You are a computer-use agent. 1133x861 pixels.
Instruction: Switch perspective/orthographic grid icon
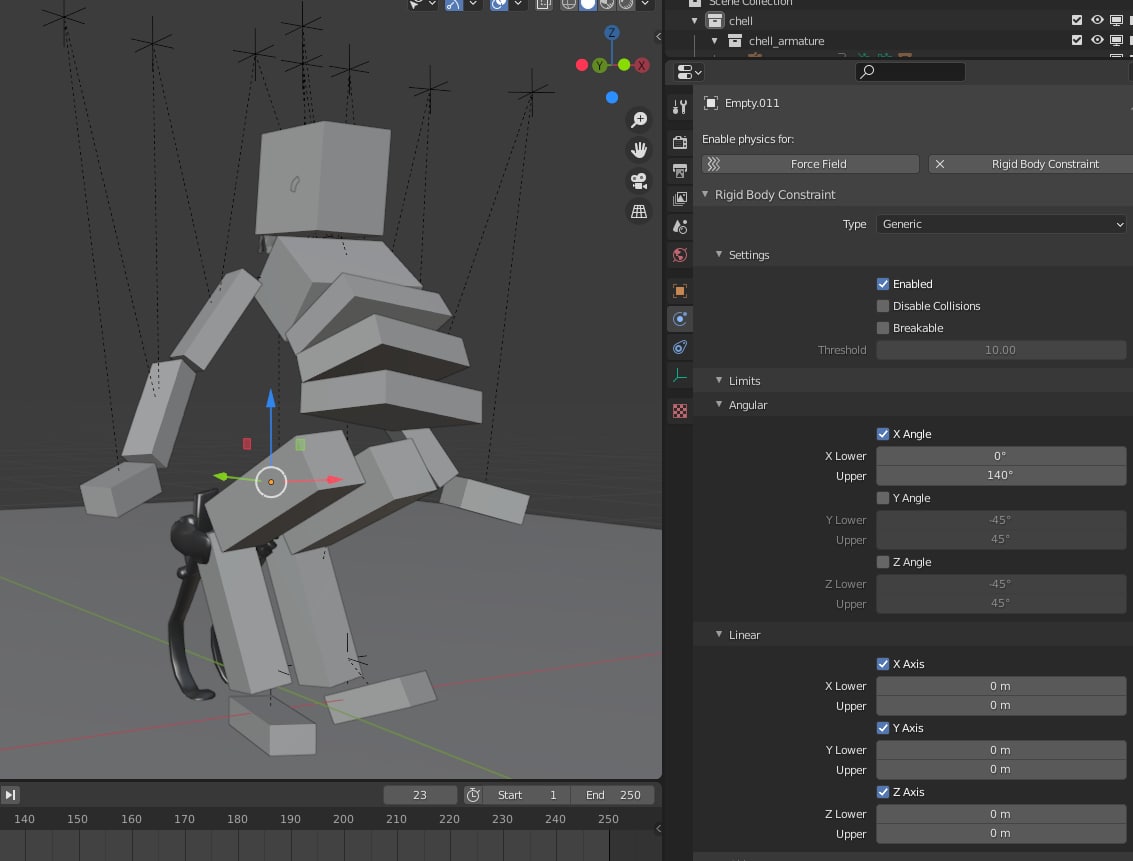click(x=639, y=211)
